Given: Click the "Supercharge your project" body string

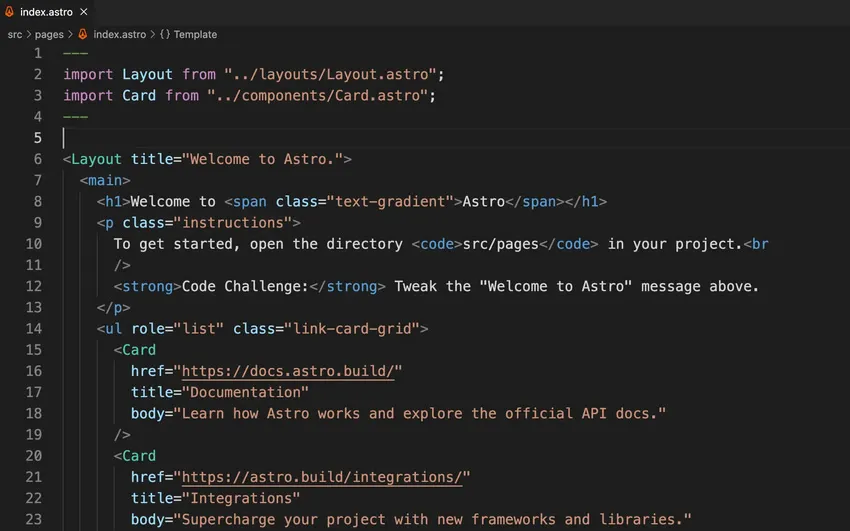Looking at the screenshot, I should point(433,520).
